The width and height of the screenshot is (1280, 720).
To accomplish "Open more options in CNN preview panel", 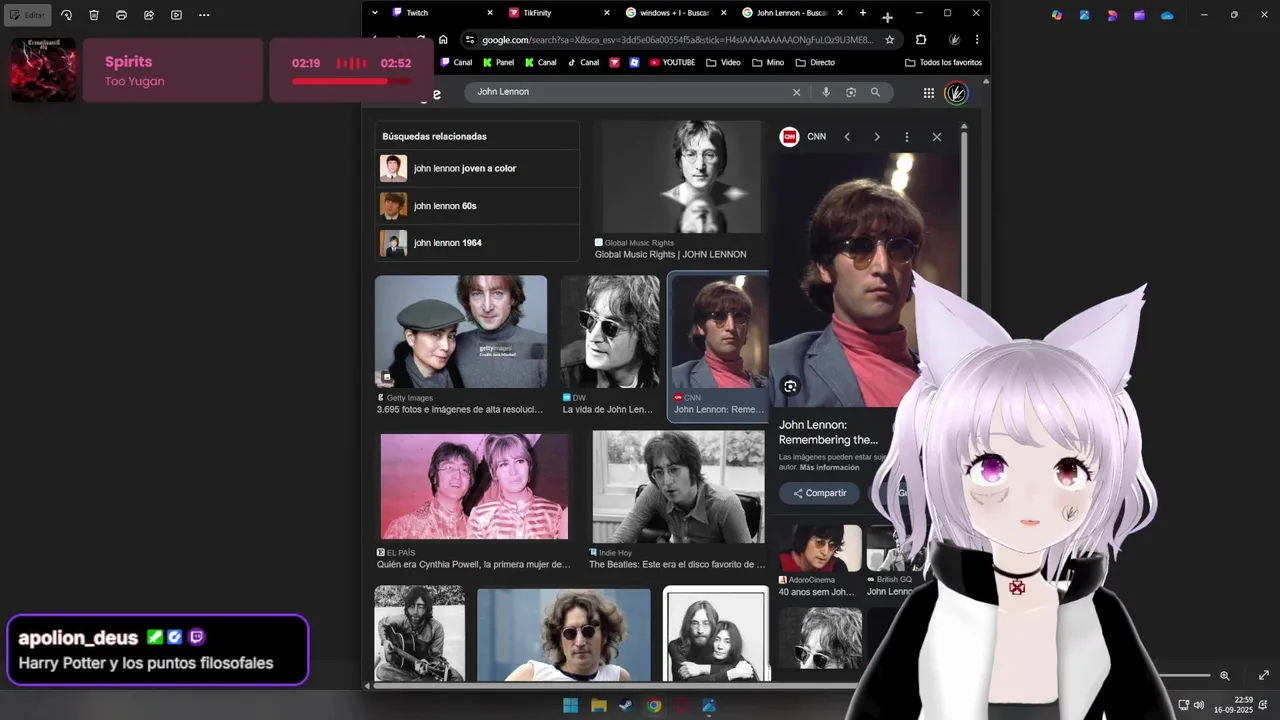I will click(x=907, y=137).
